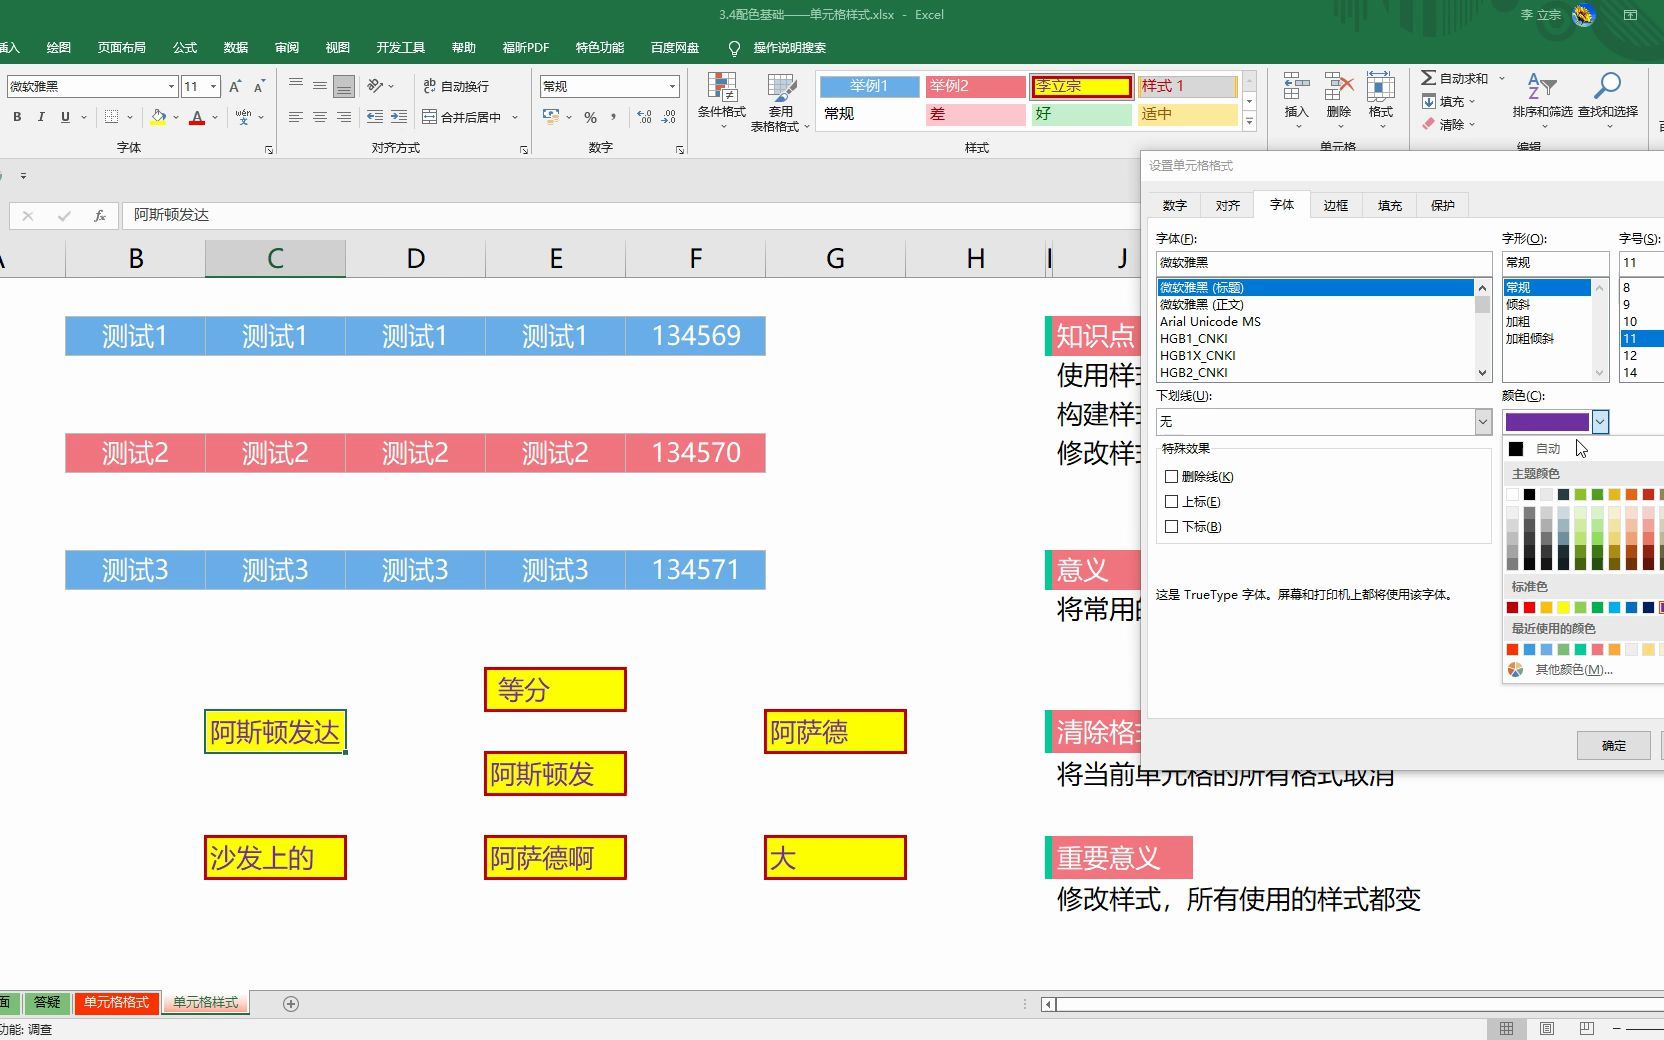
Task: Enable the 下标 subscript effect
Action: [1171, 527]
